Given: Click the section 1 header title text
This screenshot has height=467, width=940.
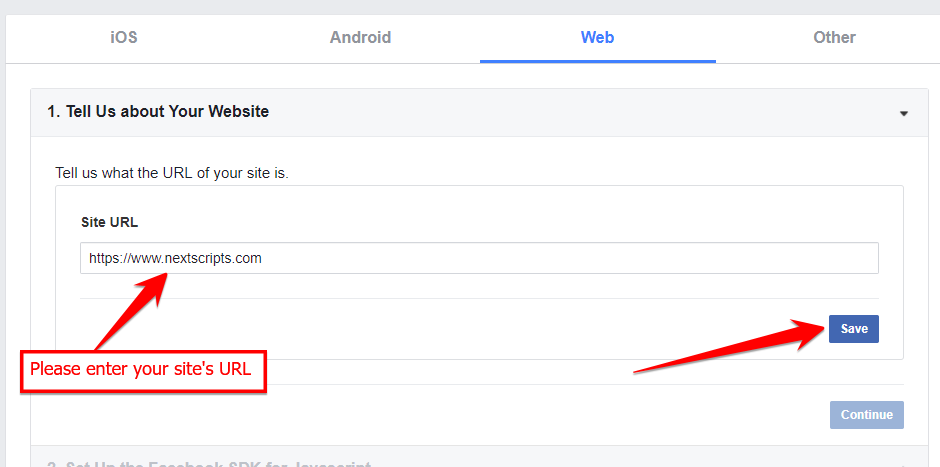Looking at the screenshot, I should 158,112.
